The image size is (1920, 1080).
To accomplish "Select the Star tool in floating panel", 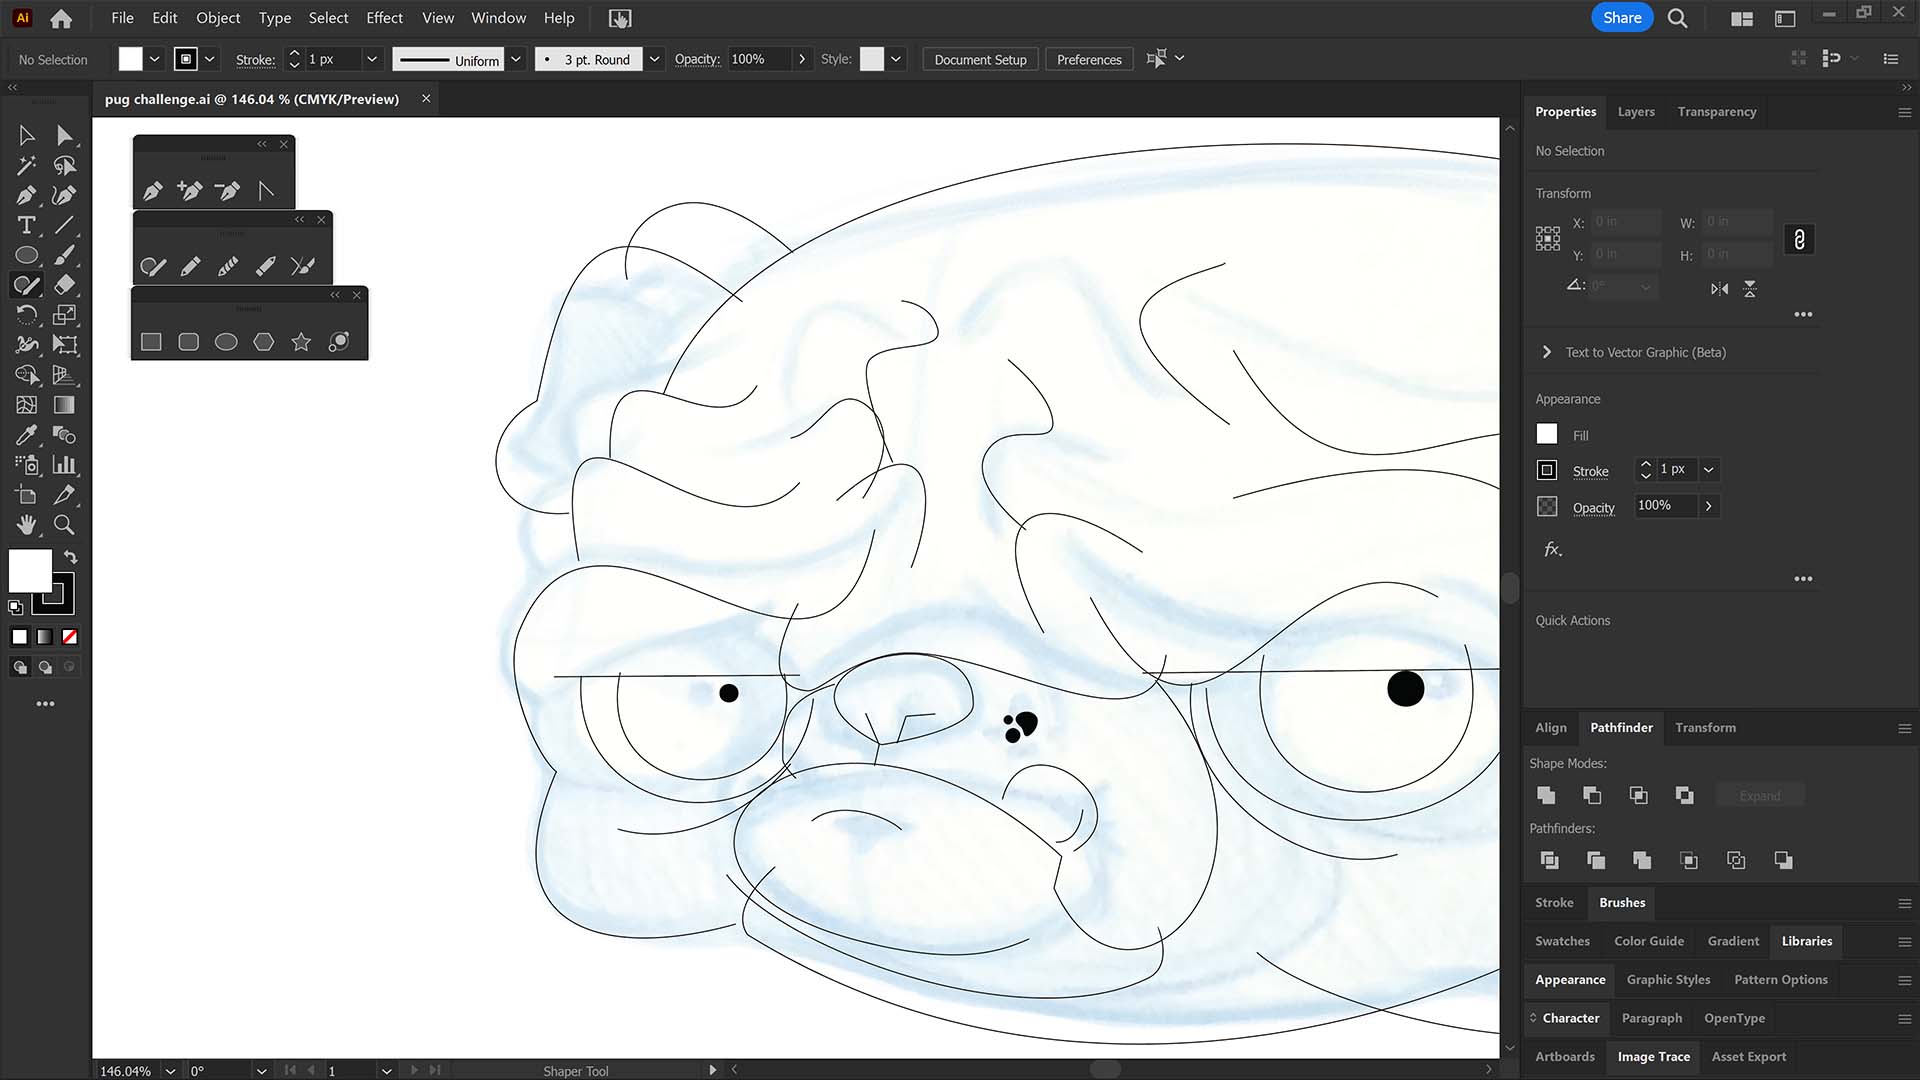I will click(x=301, y=342).
